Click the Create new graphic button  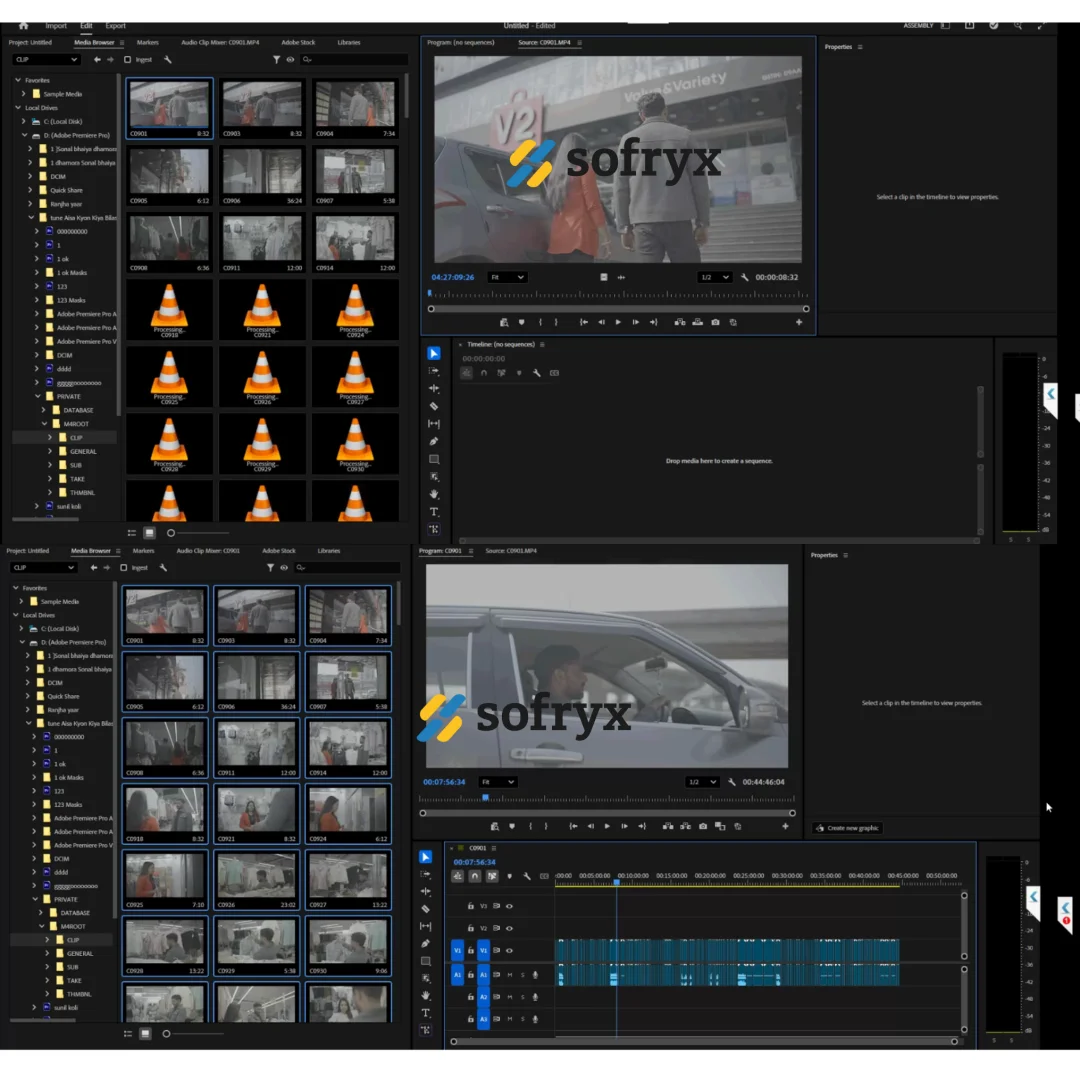click(848, 828)
